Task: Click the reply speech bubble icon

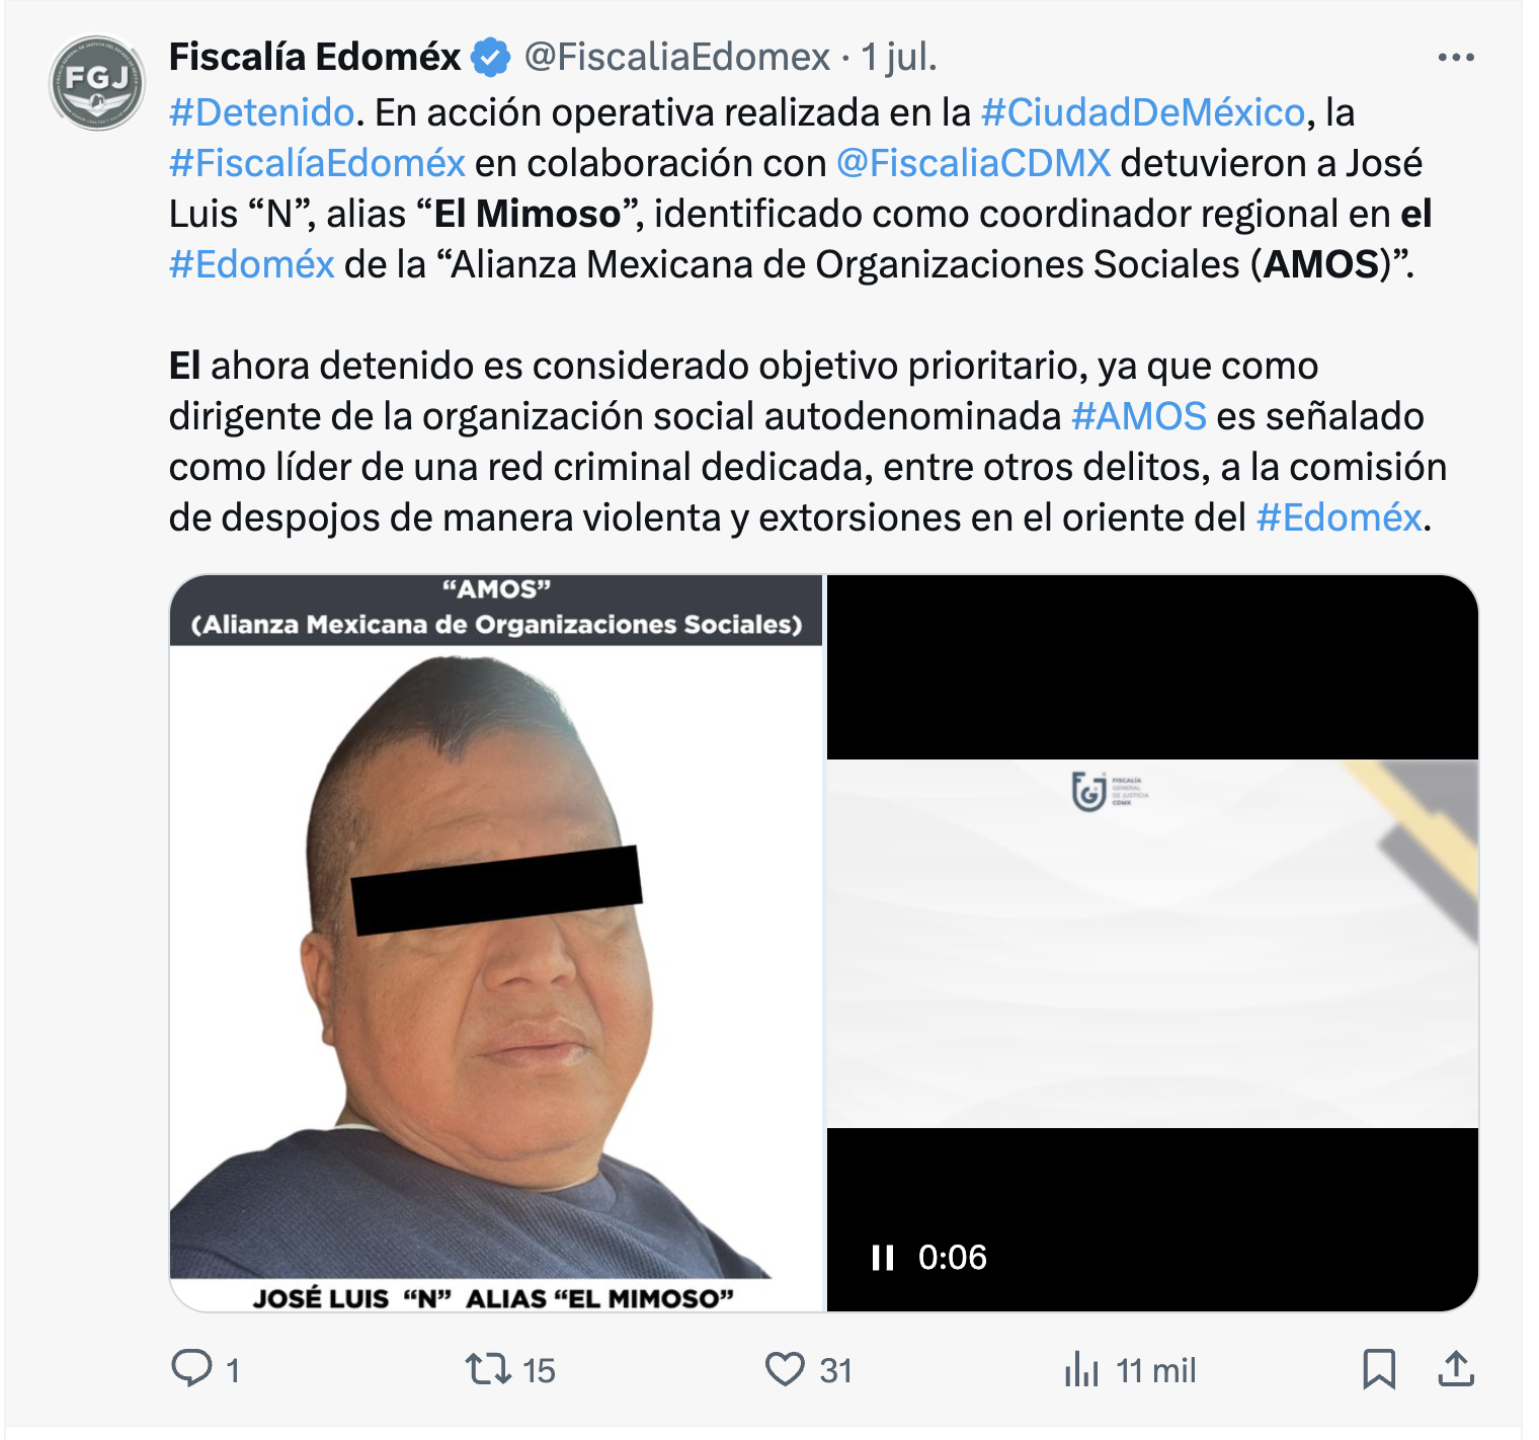Action: pyautogui.click(x=191, y=1369)
